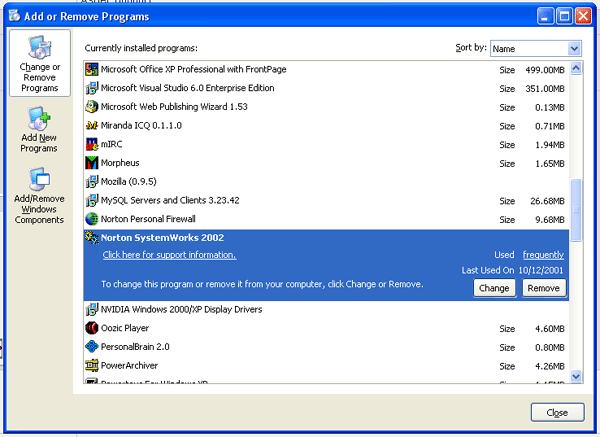This screenshot has width=600, height=437.
Task: Click the PowerArchiver icon
Action: click(x=91, y=366)
